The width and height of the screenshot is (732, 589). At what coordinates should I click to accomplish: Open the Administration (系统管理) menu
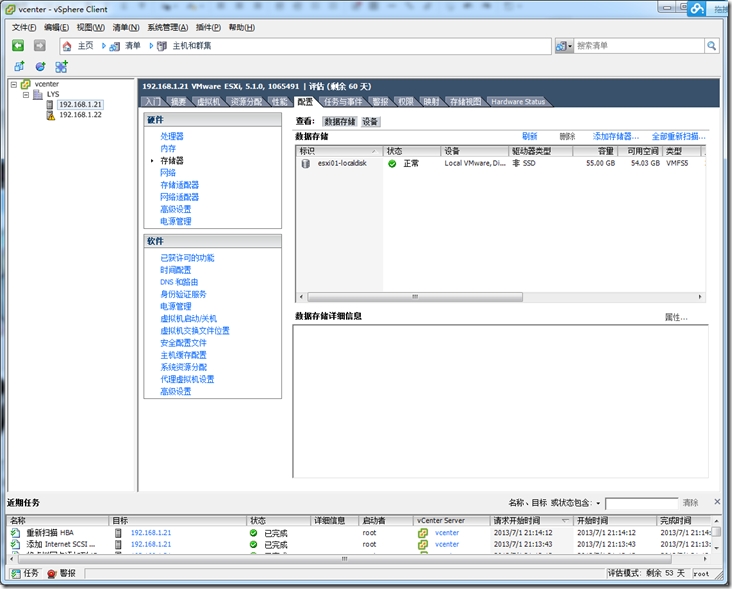168,28
